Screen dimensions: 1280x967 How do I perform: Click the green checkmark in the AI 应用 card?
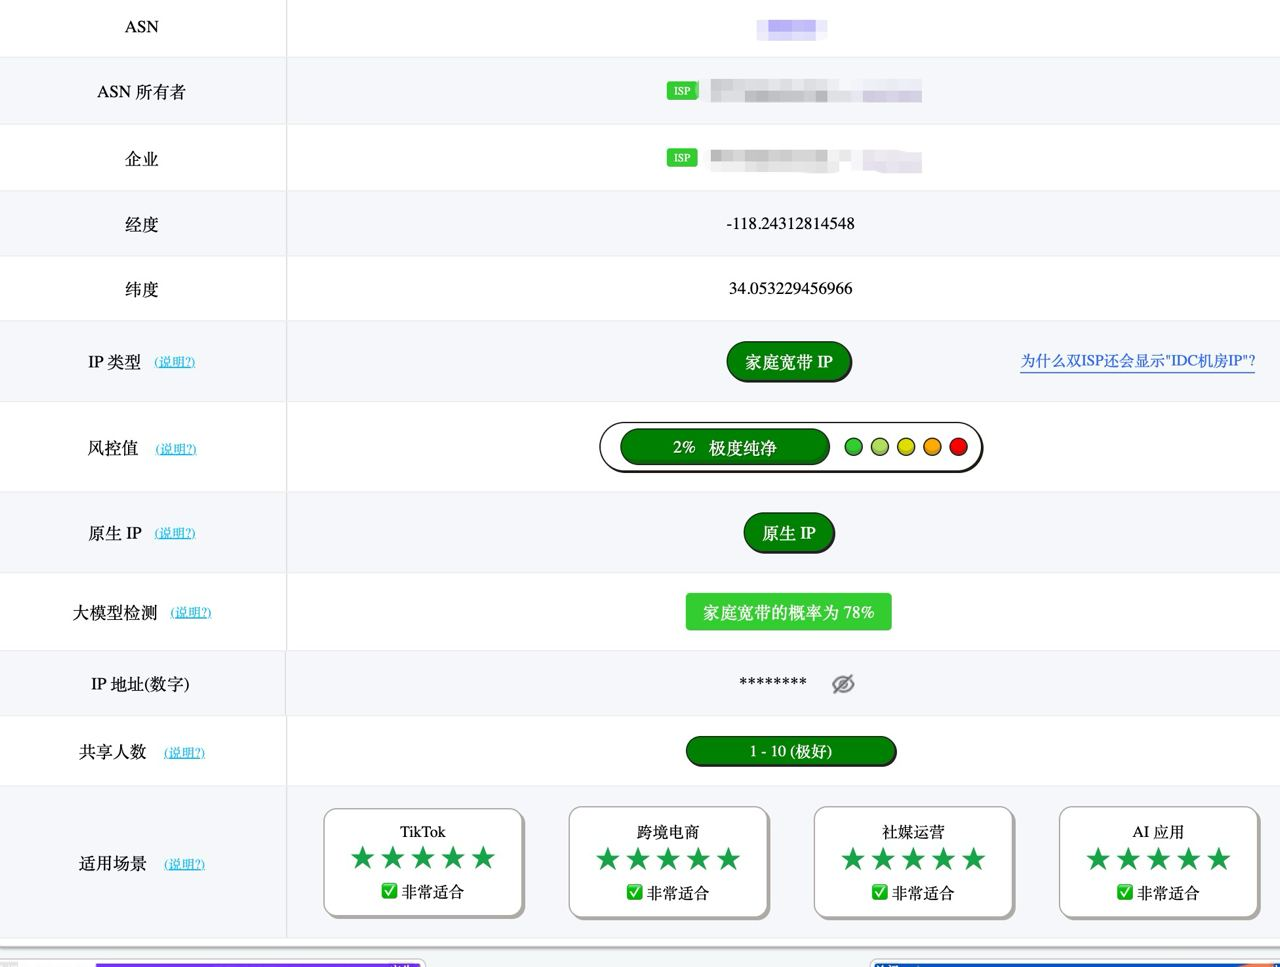[1125, 891]
